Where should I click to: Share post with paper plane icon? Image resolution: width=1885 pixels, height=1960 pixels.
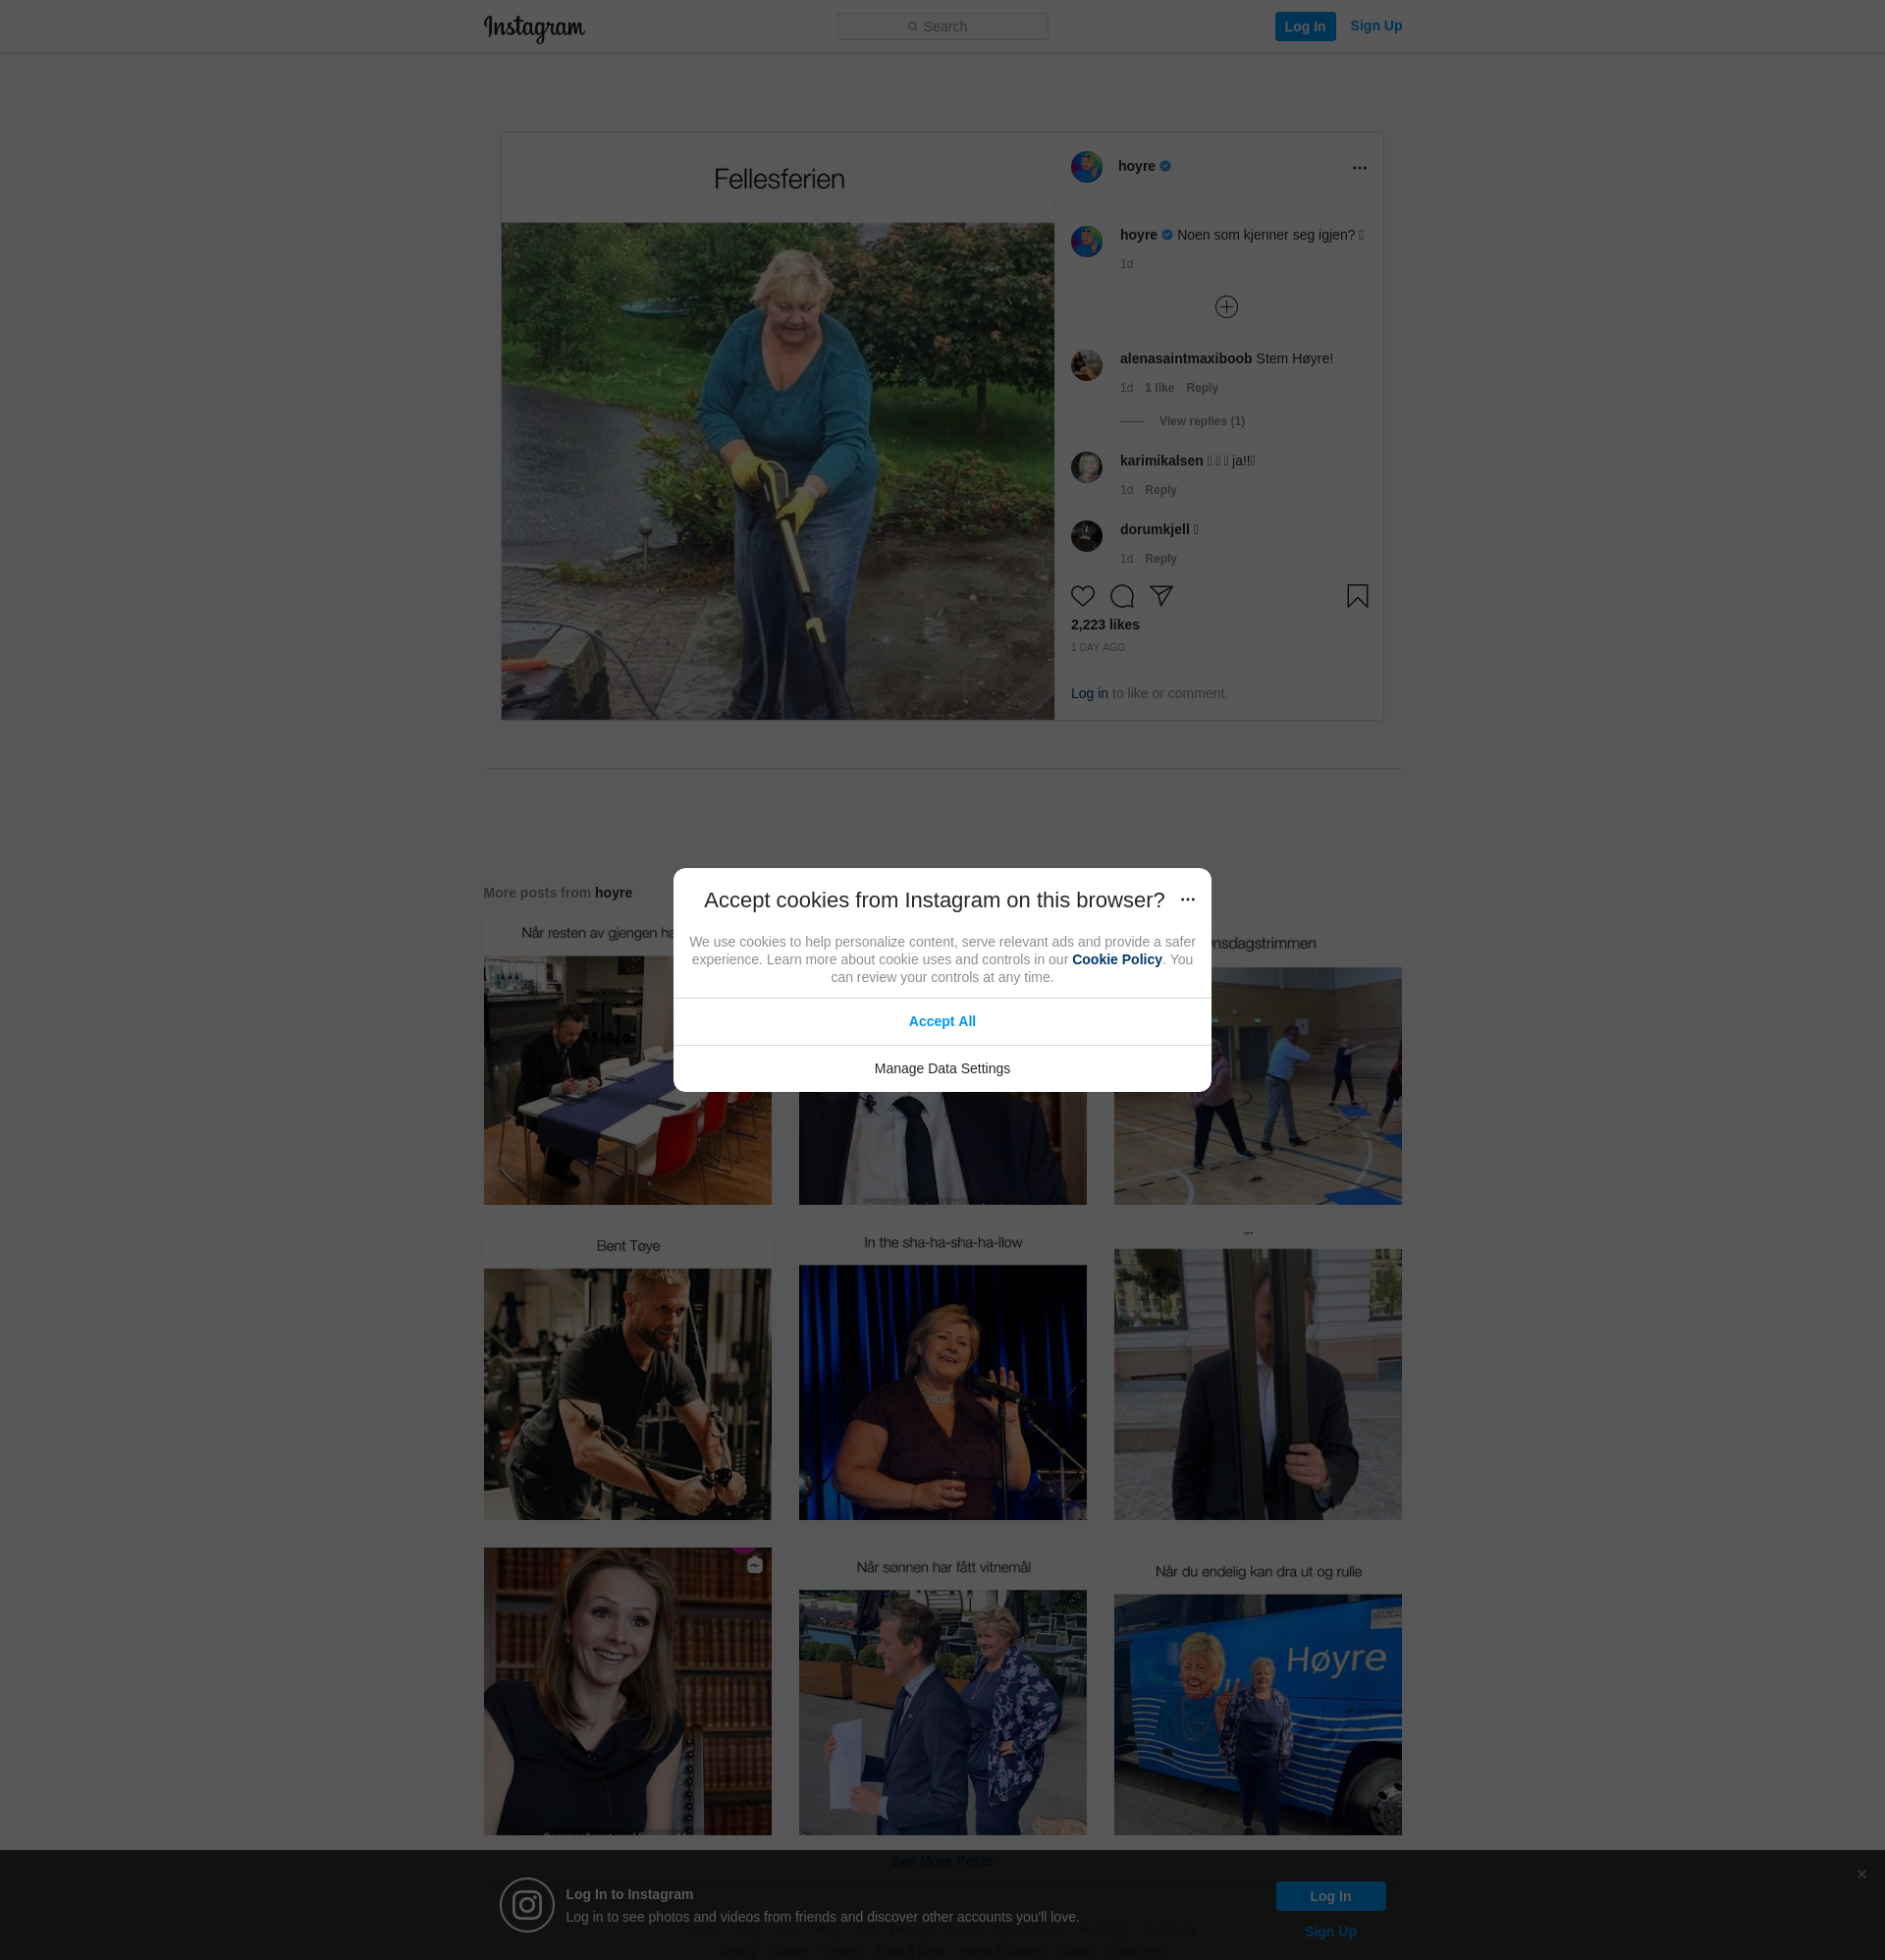coord(1161,596)
